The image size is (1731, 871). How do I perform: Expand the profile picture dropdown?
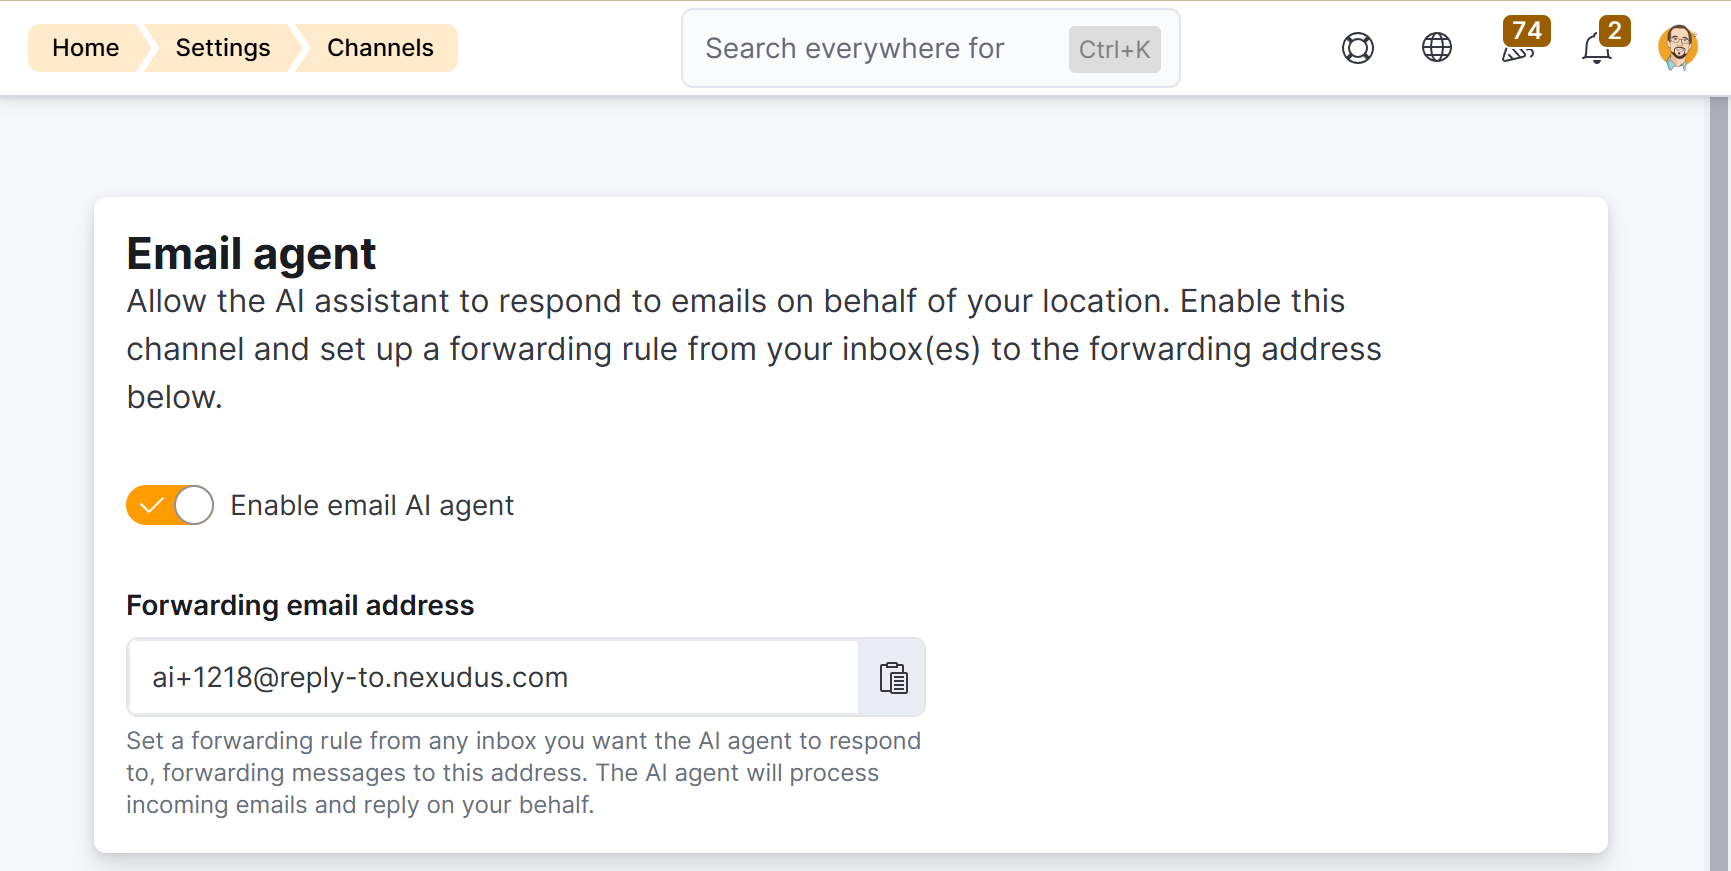click(1677, 46)
